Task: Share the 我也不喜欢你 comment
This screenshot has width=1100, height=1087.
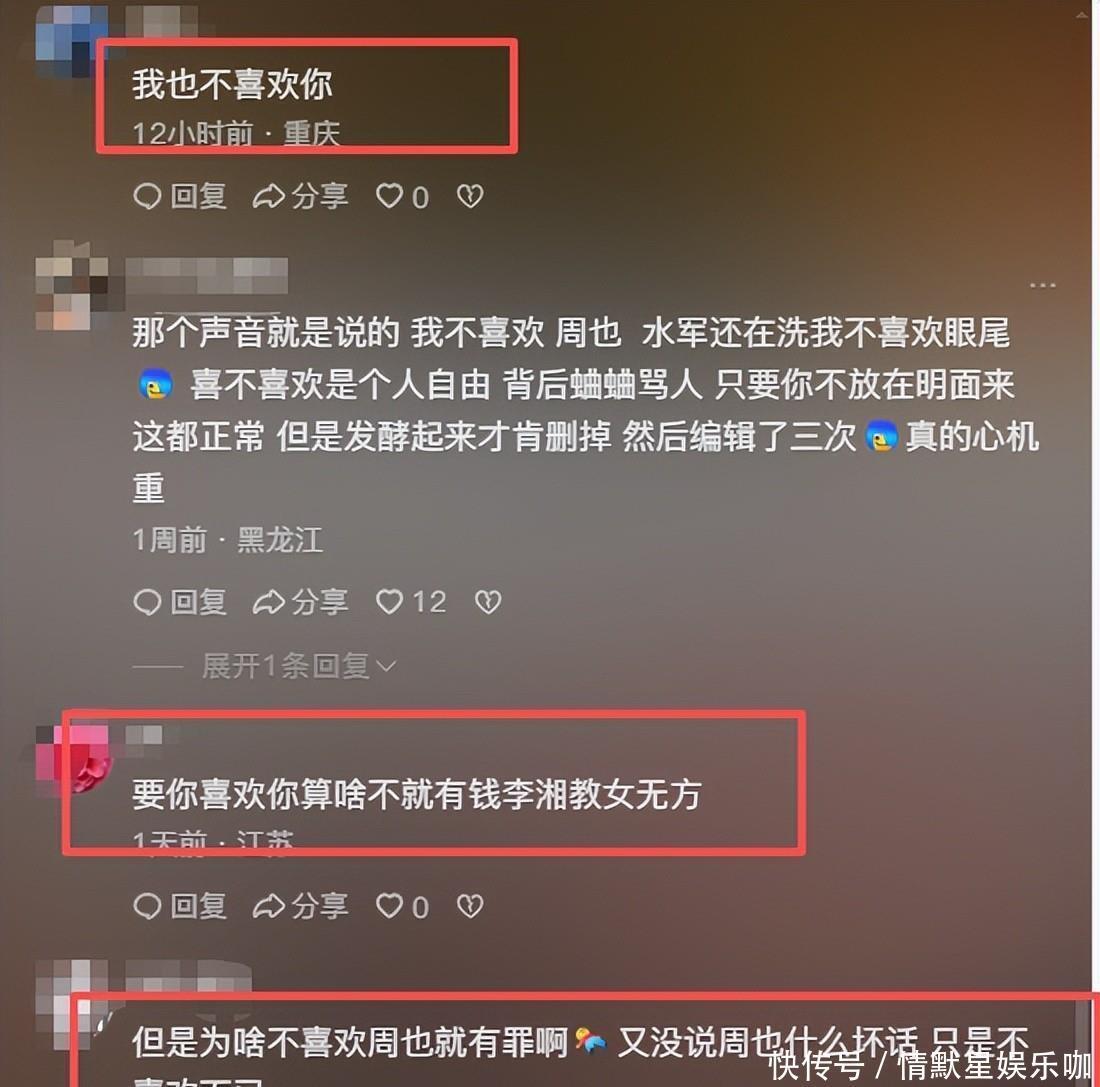Action: click(x=300, y=196)
